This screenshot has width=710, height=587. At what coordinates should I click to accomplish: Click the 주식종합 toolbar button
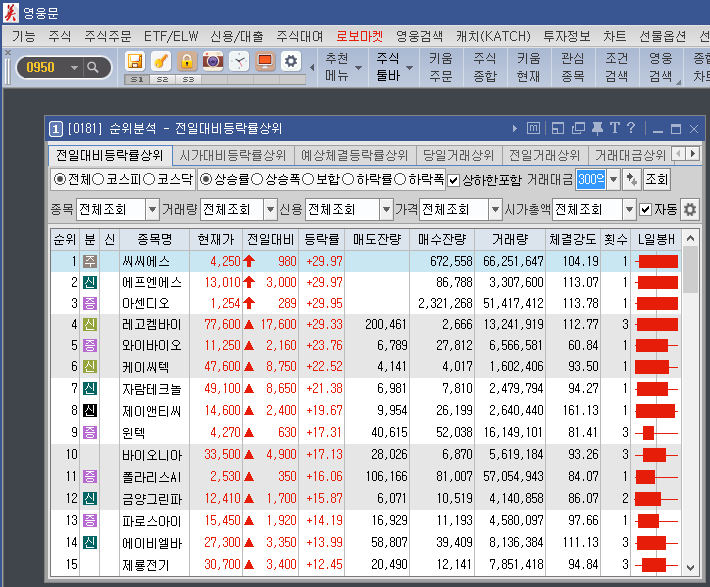coord(485,67)
